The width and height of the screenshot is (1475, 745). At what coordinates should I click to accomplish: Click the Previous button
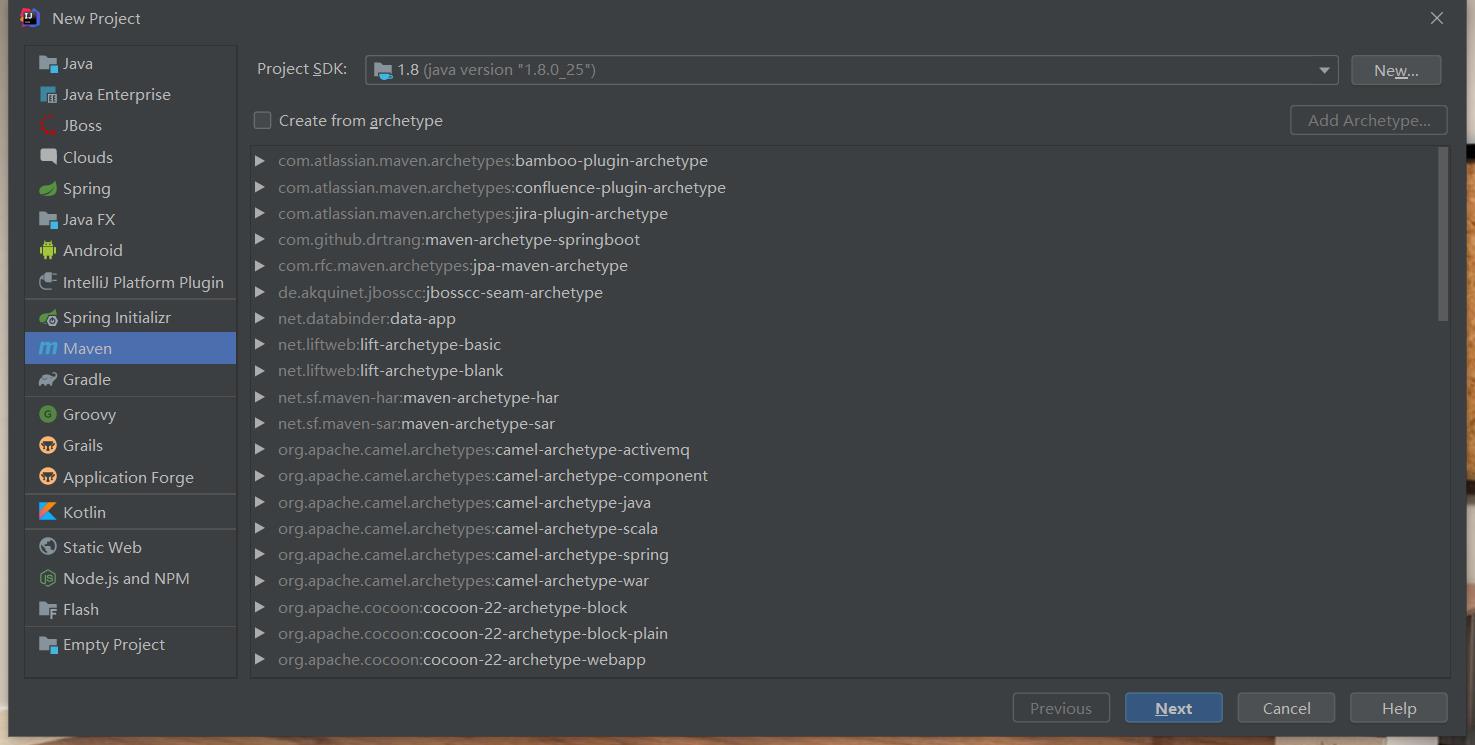pyautogui.click(x=1061, y=708)
